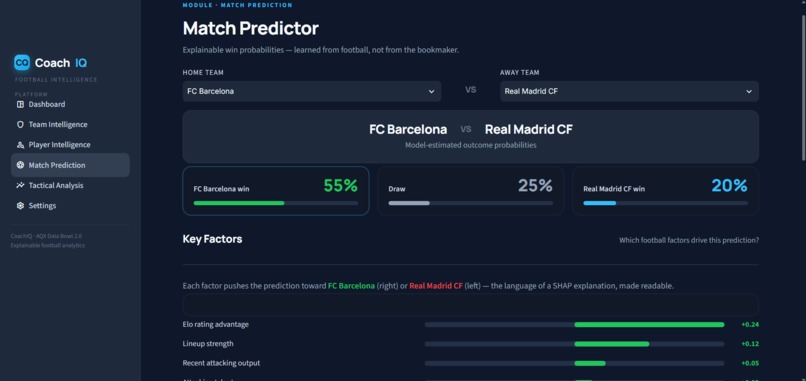Click the CoachIQ logo icon
This screenshot has width=806, height=381.
click(x=22, y=63)
